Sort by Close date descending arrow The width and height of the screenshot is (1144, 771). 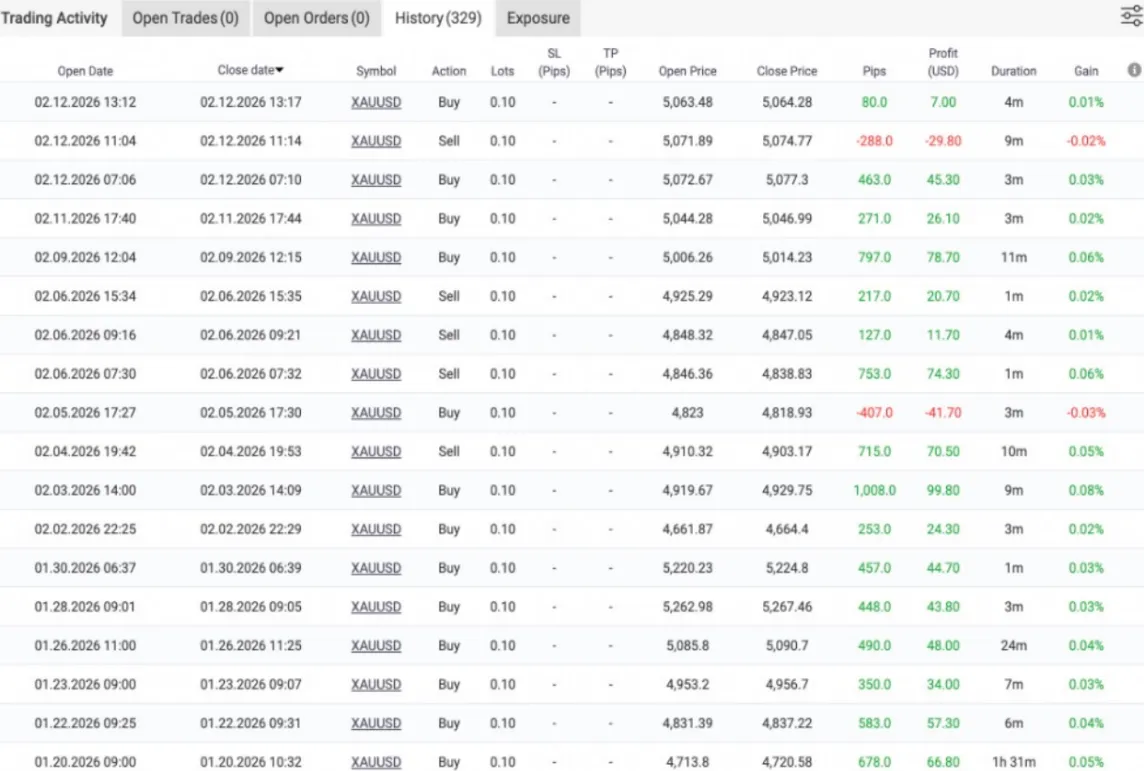pyautogui.click(x=279, y=70)
